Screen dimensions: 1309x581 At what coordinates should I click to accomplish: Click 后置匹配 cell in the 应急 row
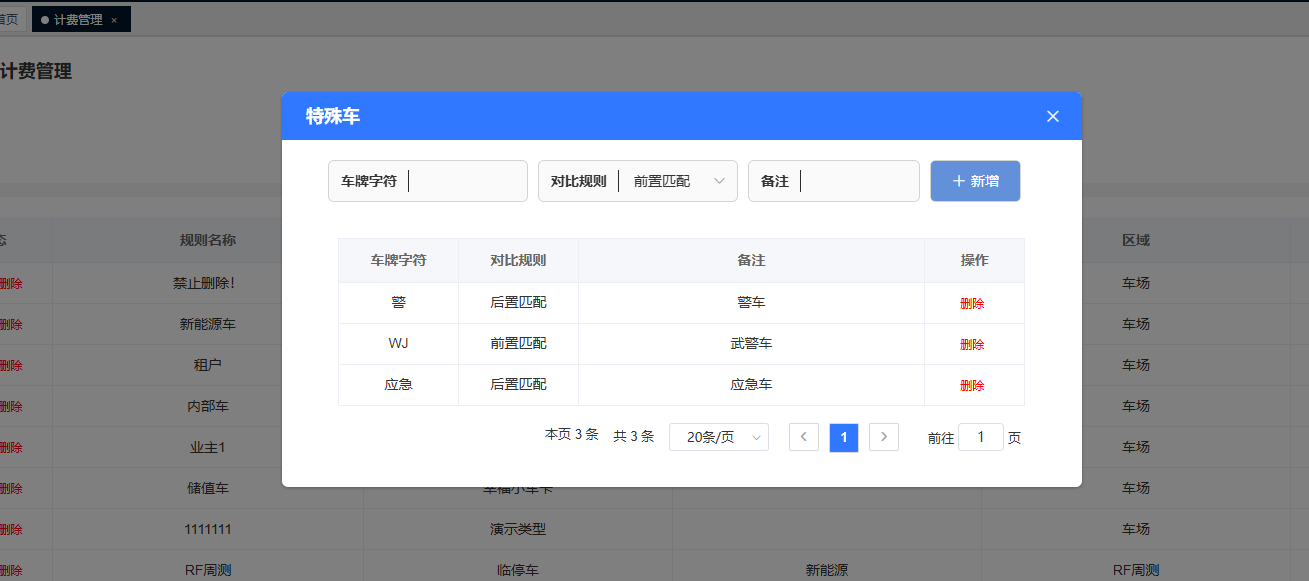tap(518, 384)
